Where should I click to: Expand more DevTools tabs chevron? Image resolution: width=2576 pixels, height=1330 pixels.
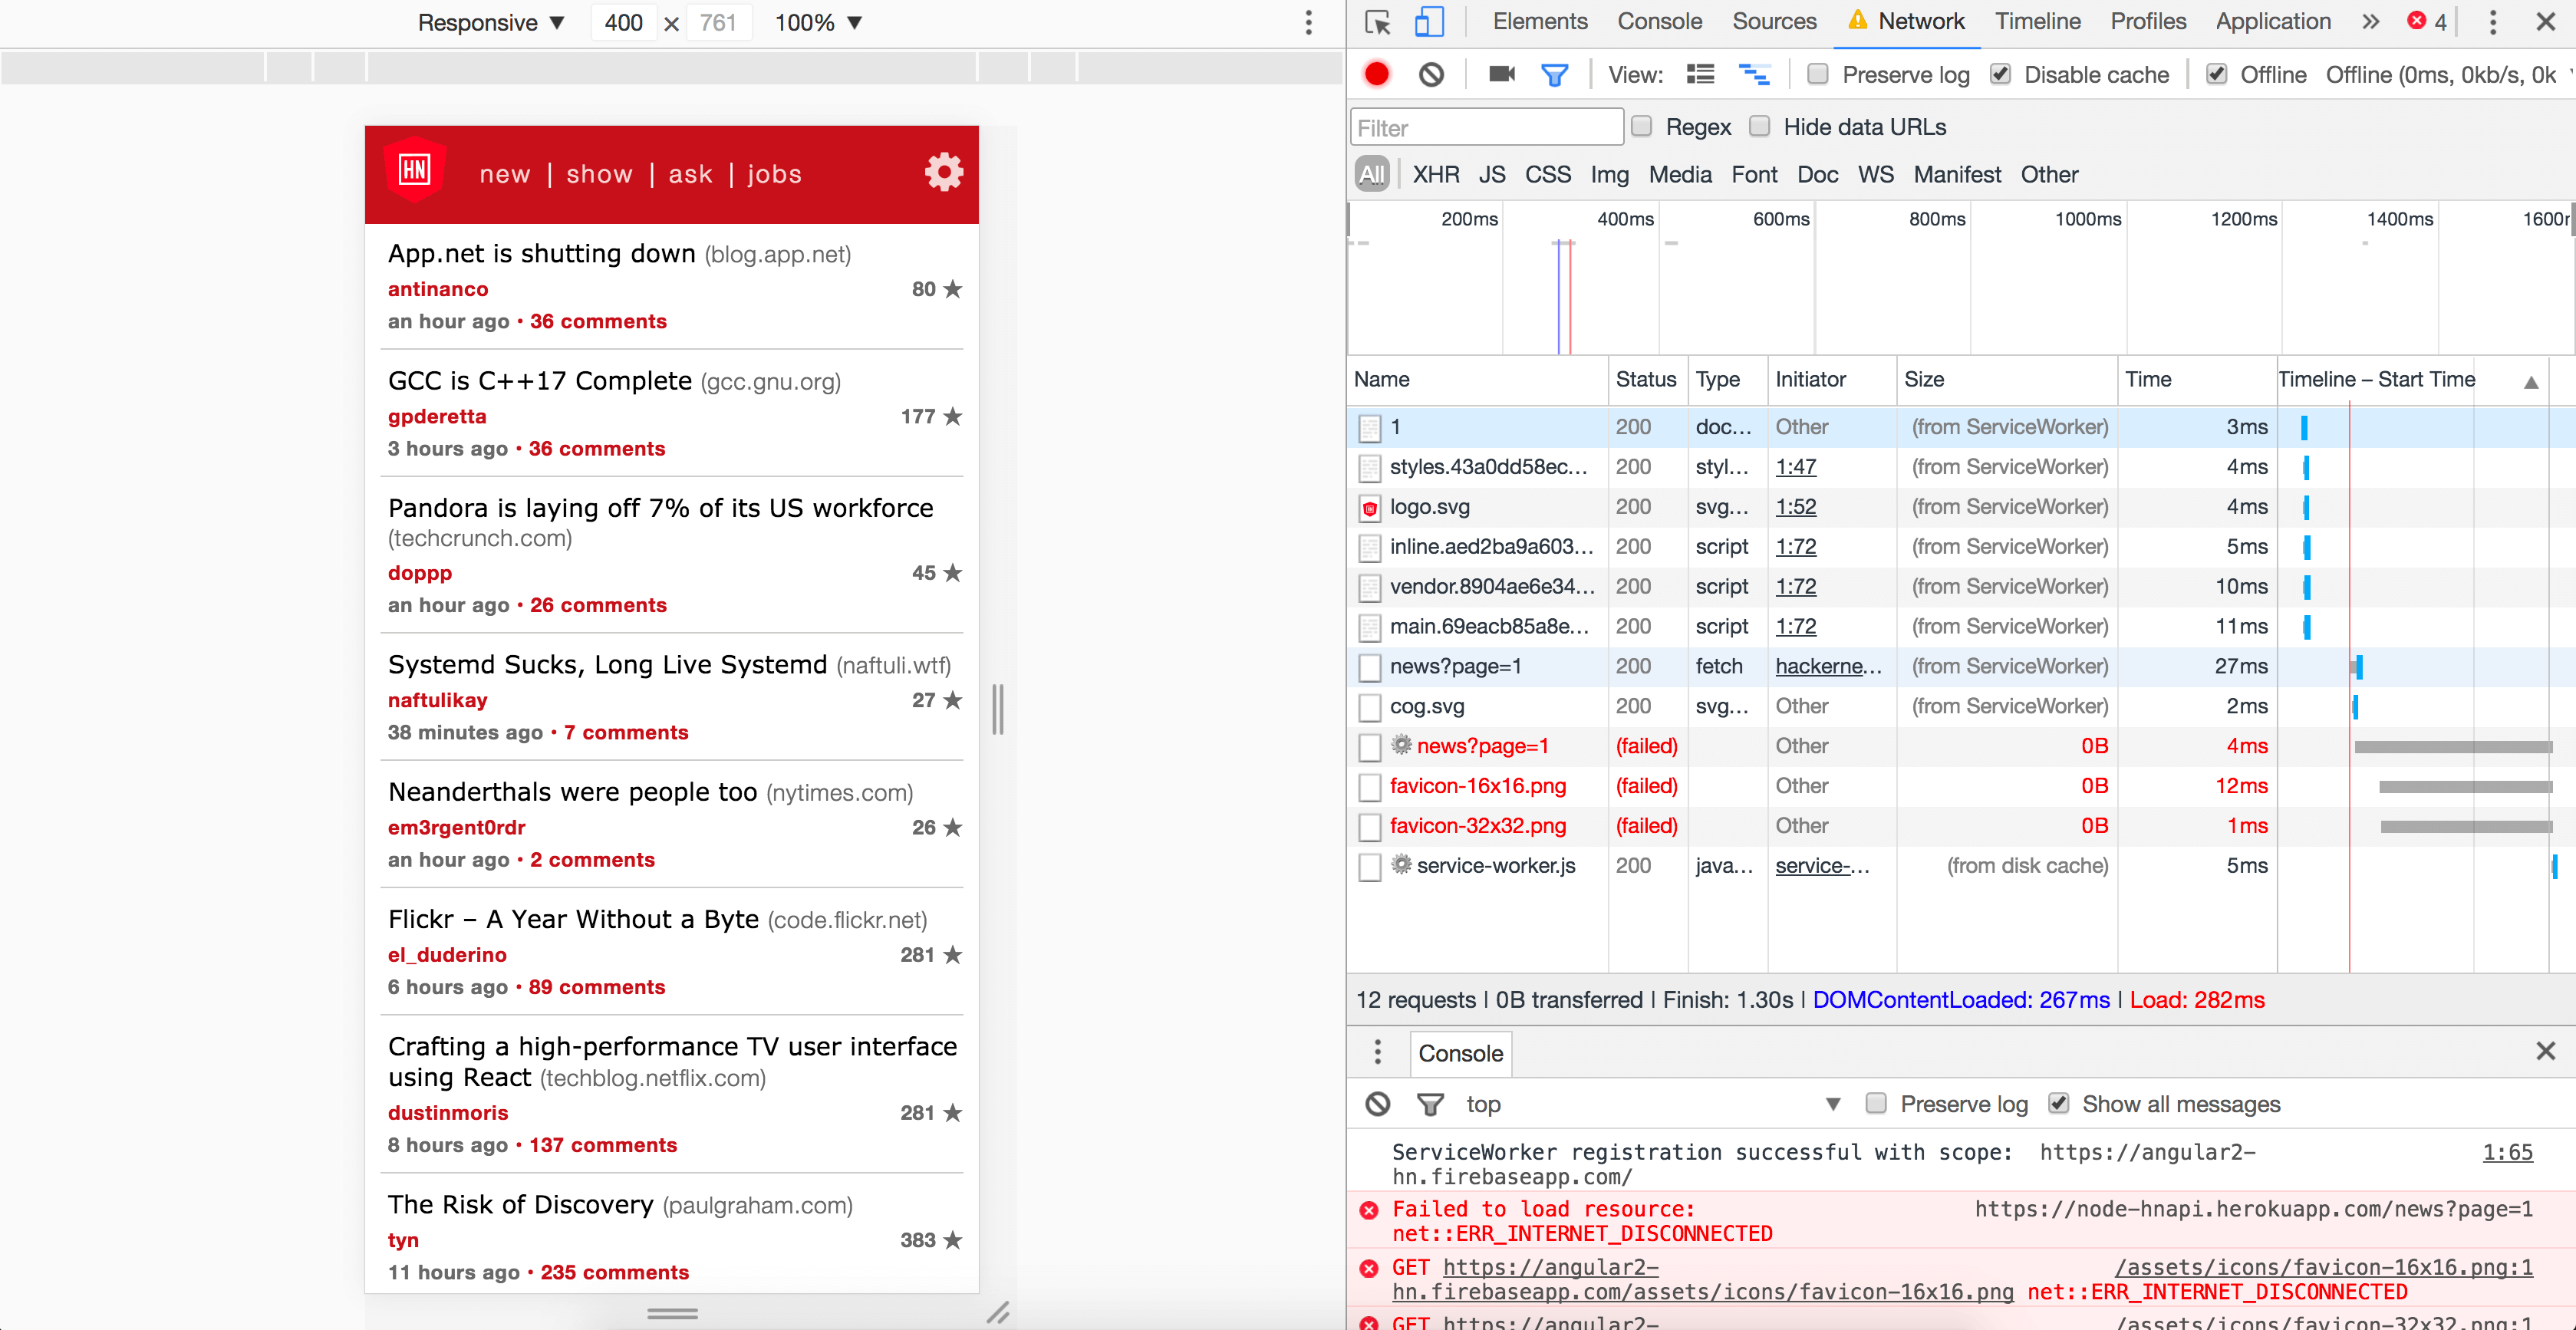coord(2370,21)
